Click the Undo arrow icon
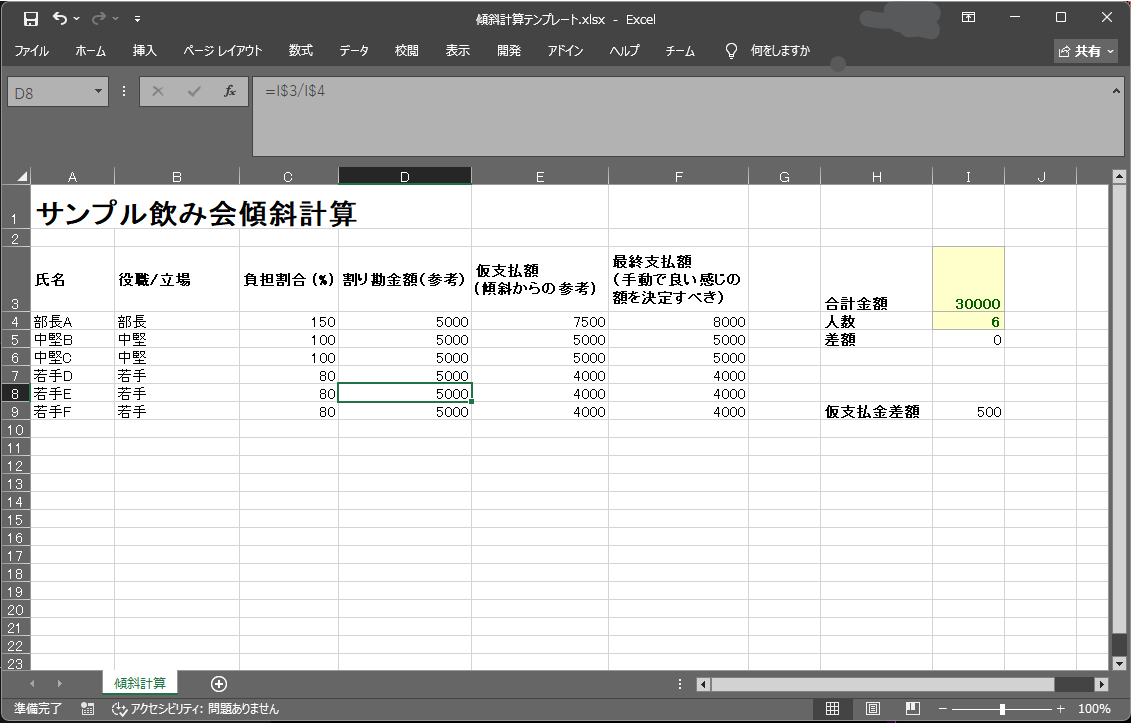This screenshot has height=723, width=1131. [x=60, y=18]
